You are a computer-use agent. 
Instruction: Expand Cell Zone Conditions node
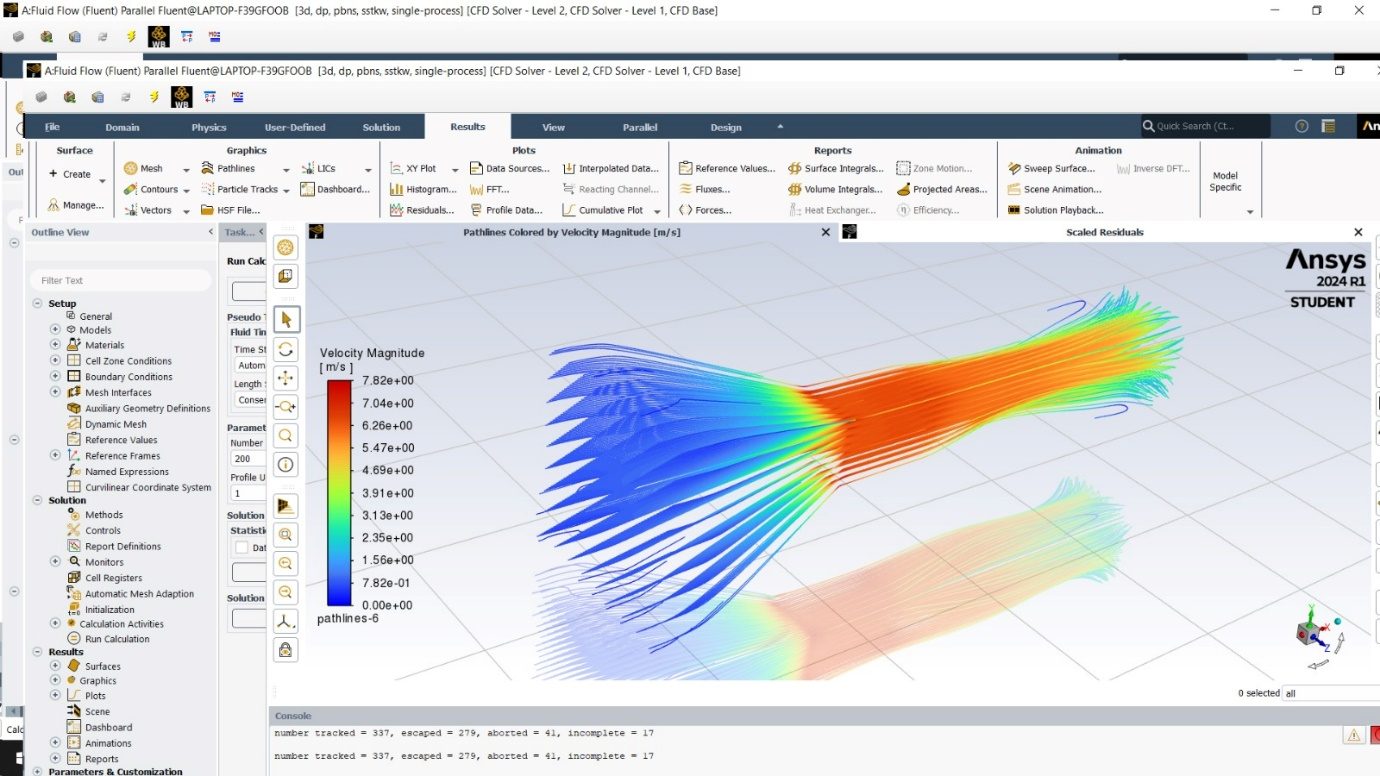[x=55, y=361]
